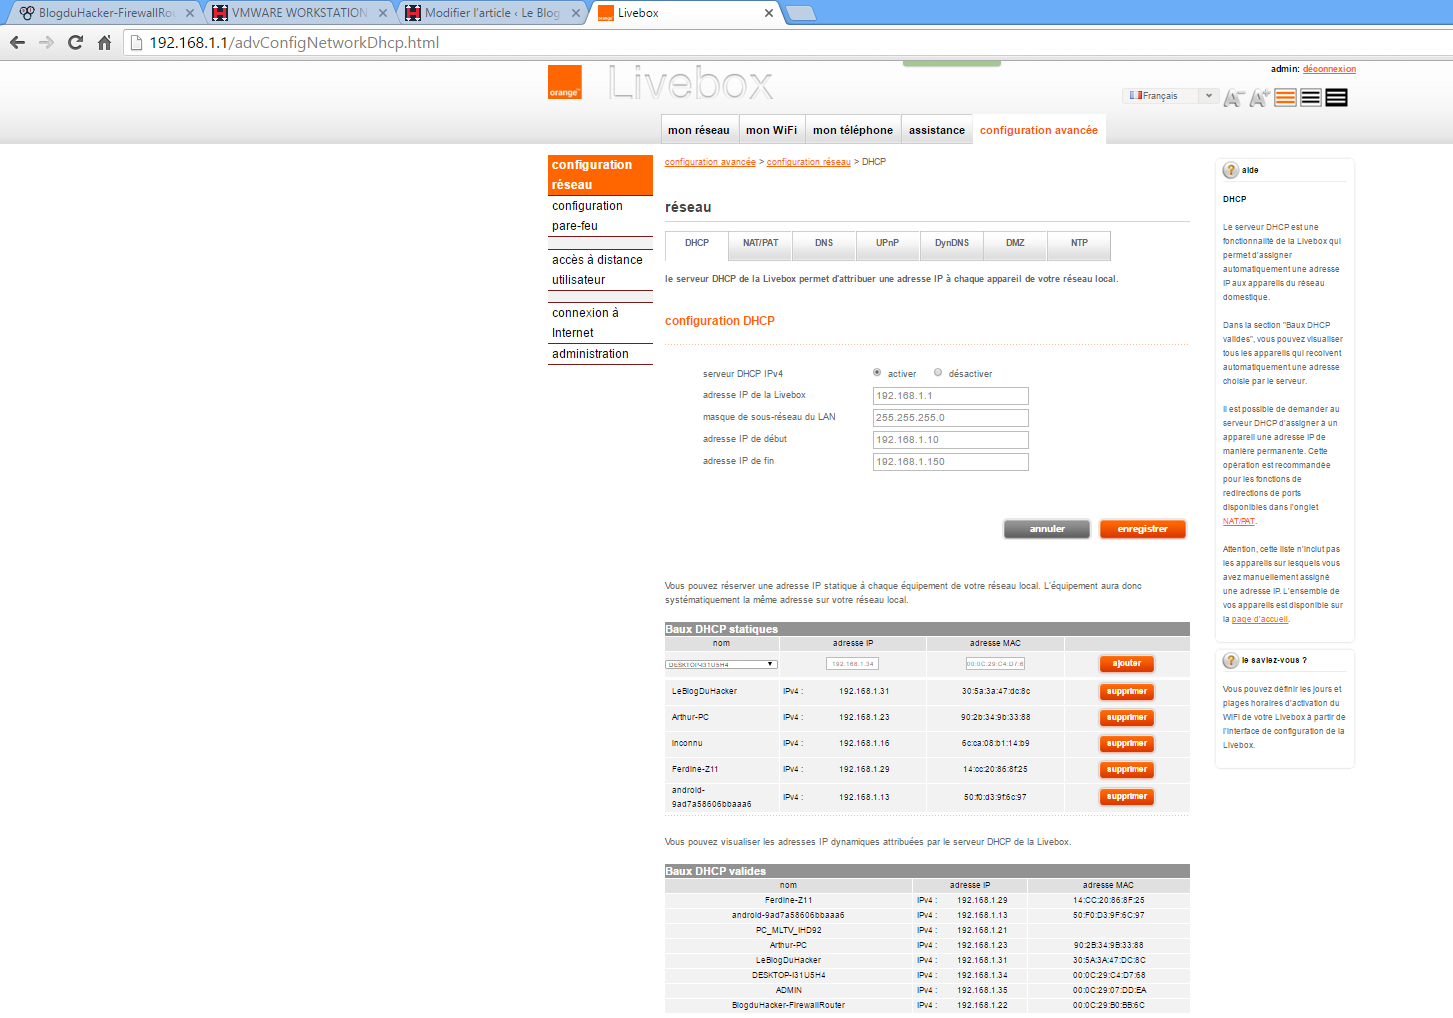1453x1018 pixels.
Task: Click the enregistrer button
Action: [1143, 529]
